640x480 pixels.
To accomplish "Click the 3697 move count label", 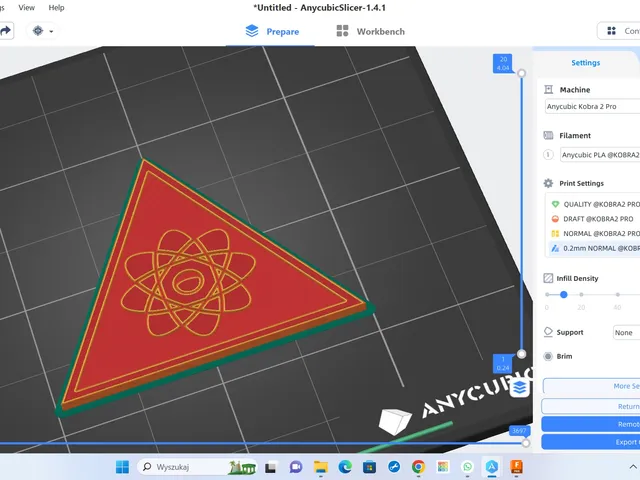I will [x=519, y=431].
